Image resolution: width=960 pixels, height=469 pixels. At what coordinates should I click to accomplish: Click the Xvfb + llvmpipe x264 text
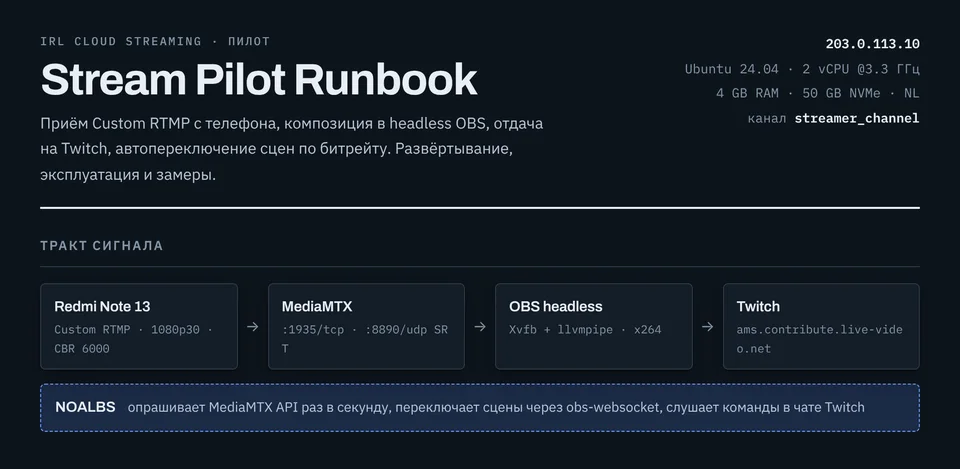[x=585, y=329]
